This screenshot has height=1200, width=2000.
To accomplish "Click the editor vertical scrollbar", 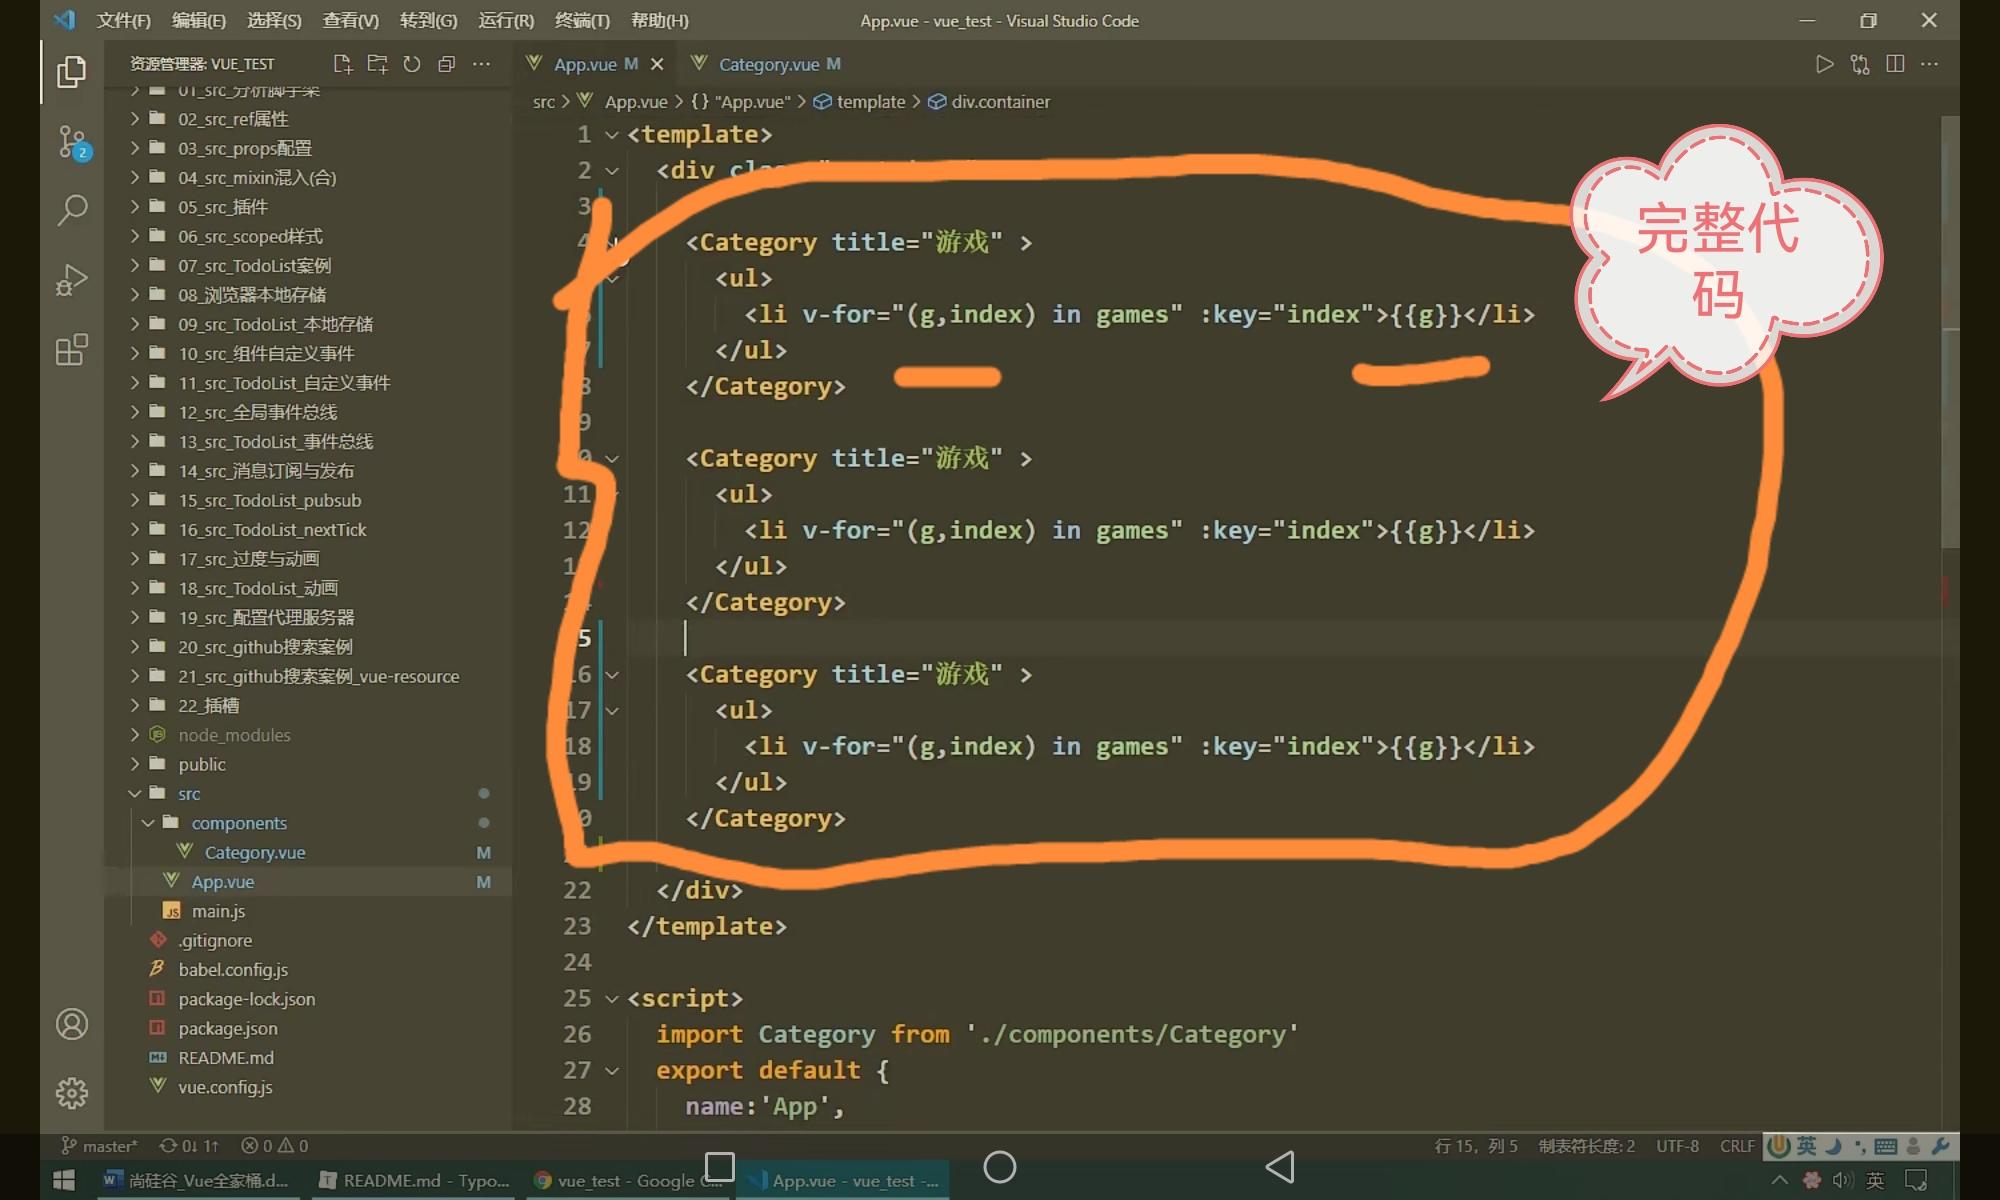I will coord(1949,330).
